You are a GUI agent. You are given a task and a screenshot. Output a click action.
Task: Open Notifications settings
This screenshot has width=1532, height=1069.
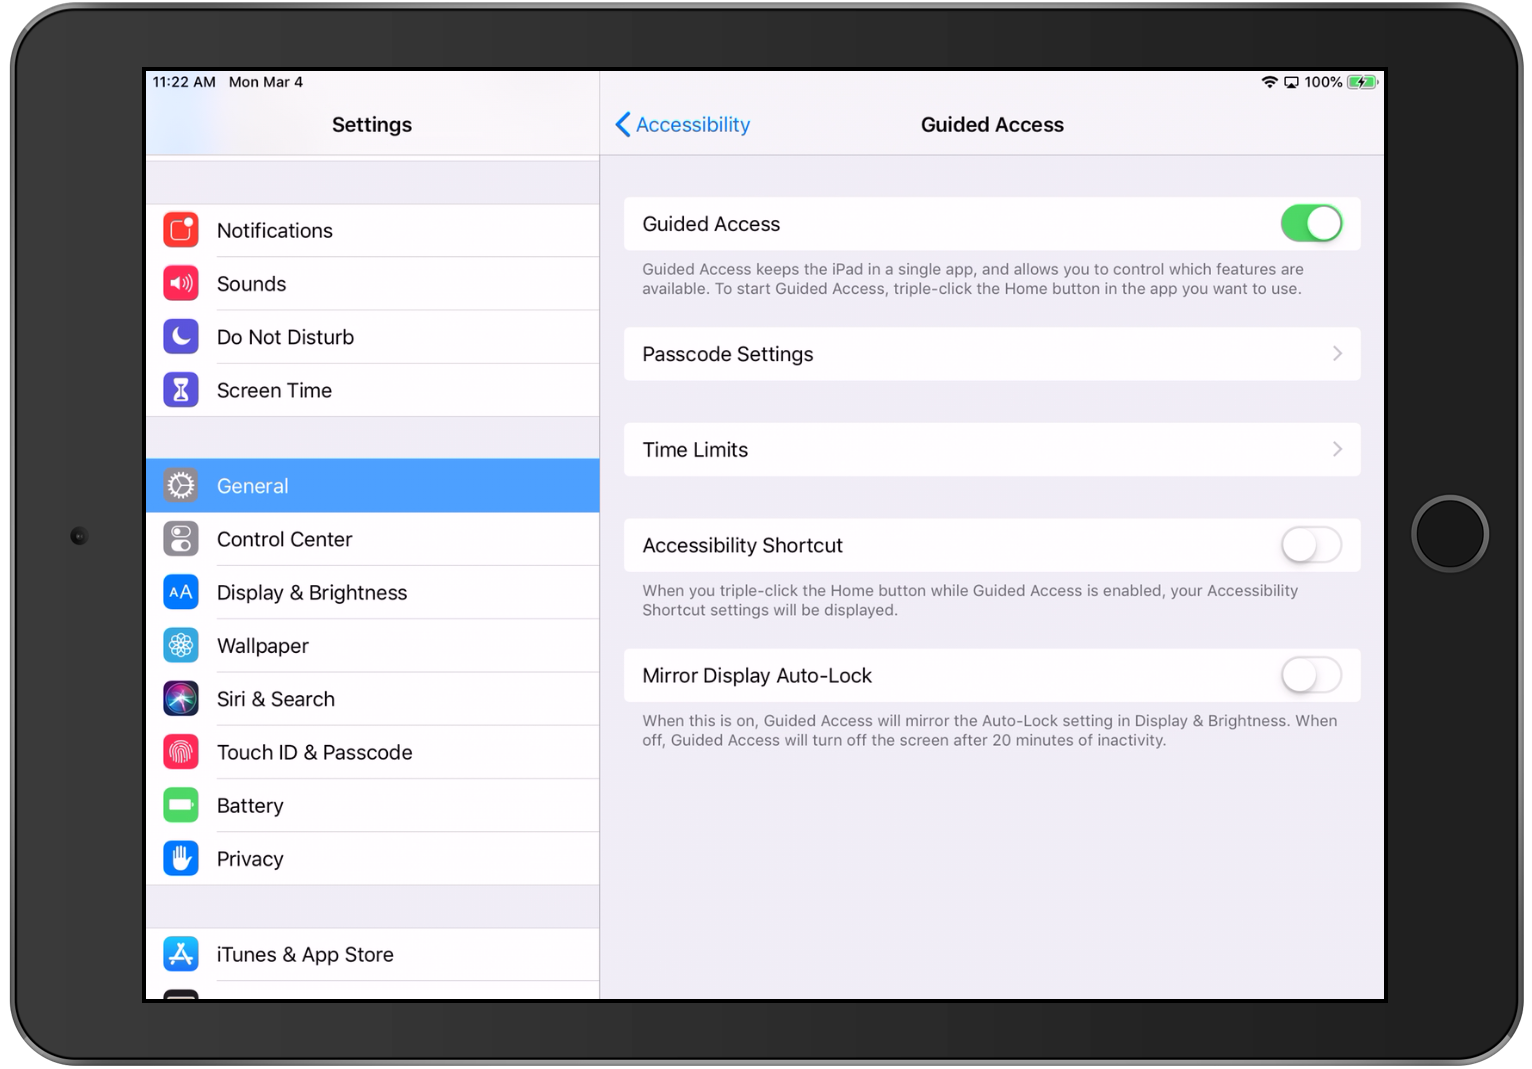[372, 230]
